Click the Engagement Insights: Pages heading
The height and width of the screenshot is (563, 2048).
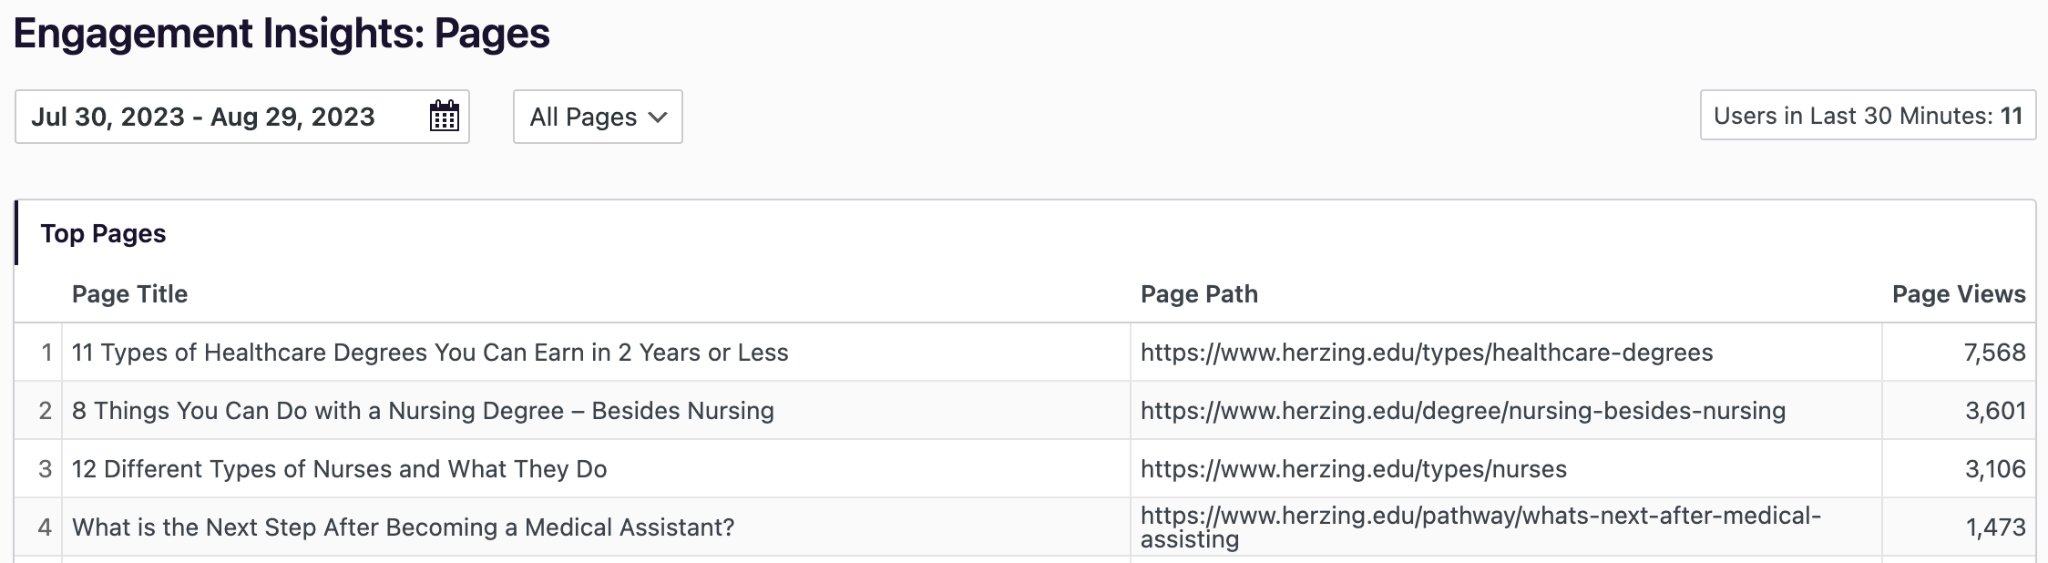[x=281, y=34]
